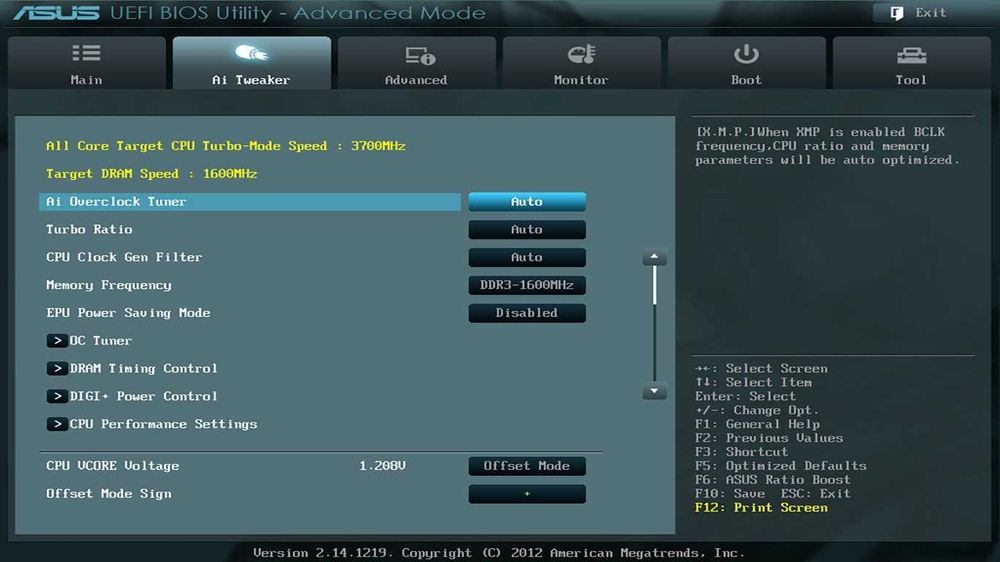This screenshot has width=1000, height=562.
Task: Click the Ai Tweaker tab icon
Action: pos(251,53)
